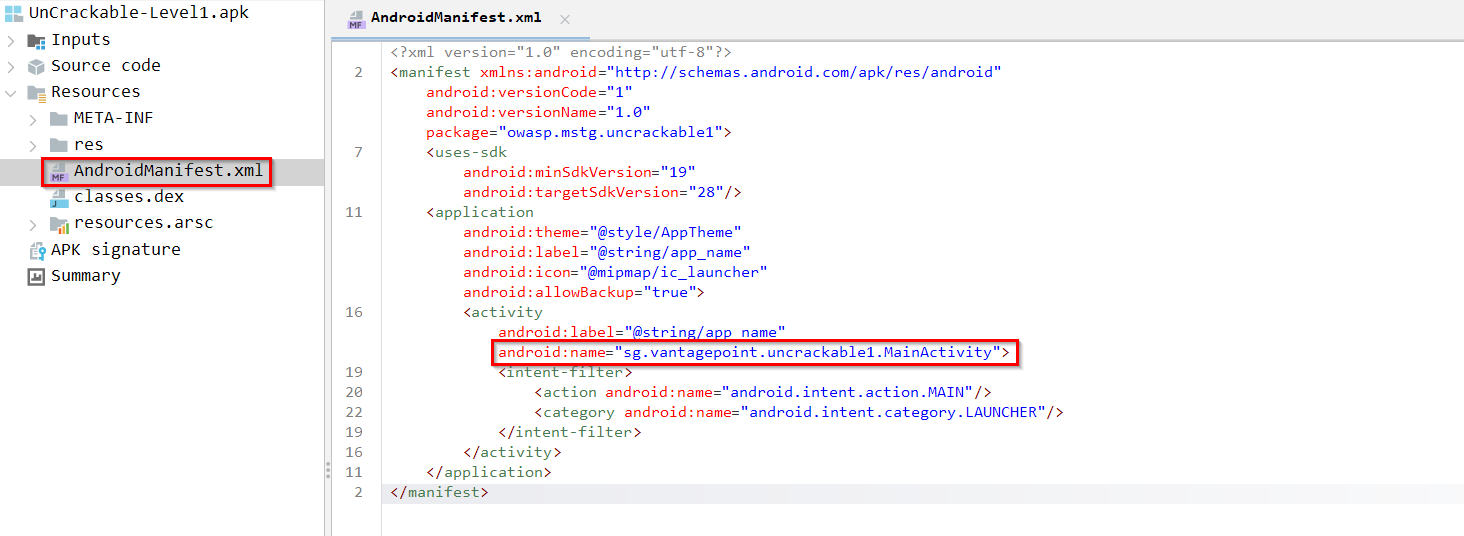Click the android:icon="@mipmap/ic_launcher" line

[615, 272]
